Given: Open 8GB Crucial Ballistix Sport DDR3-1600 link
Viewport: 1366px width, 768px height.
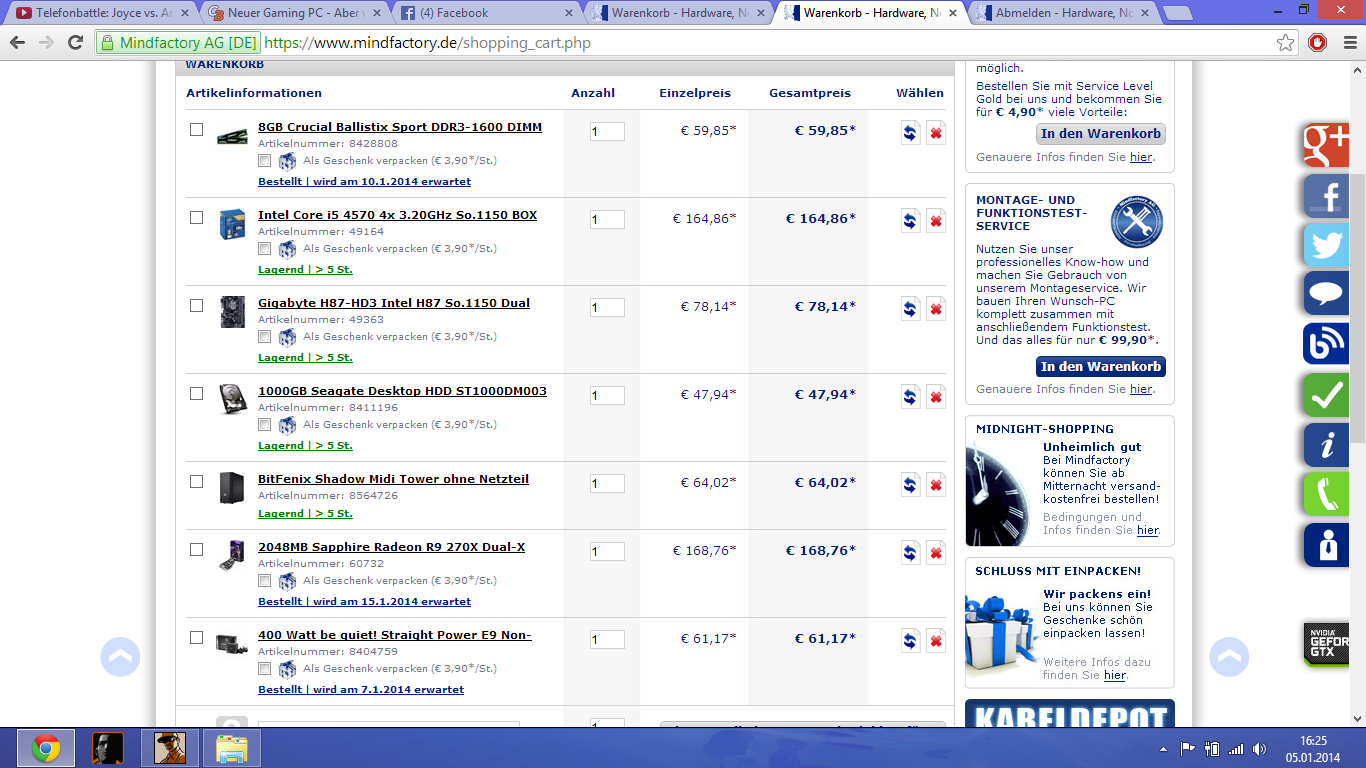Looking at the screenshot, I should tap(400, 127).
